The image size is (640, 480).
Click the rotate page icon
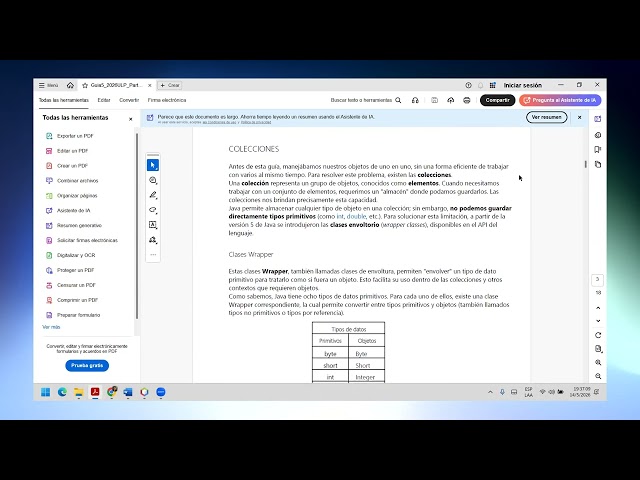pyautogui.click(x=598, y=335)
